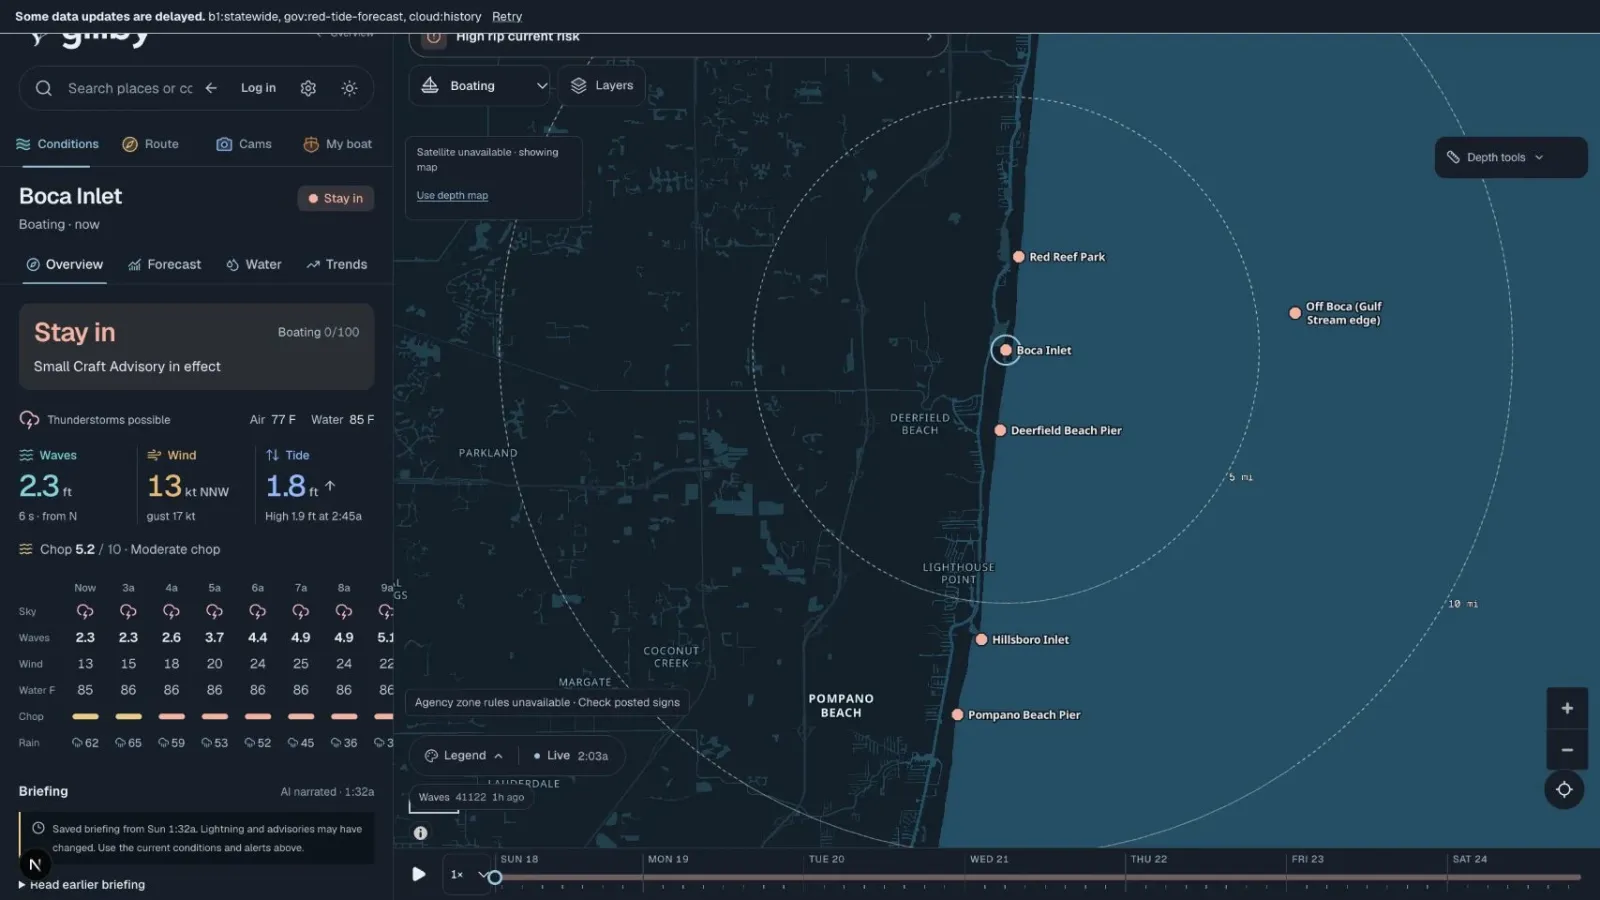Click the Waves card icon
1600x900 pixels.
coord(26,455)
